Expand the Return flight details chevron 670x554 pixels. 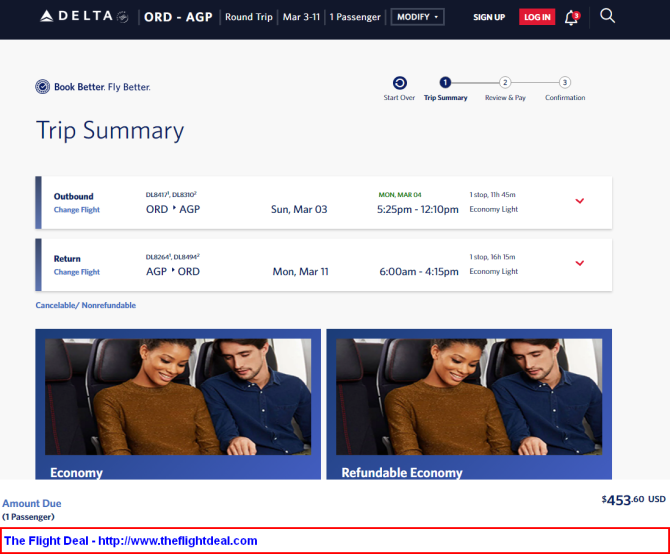pos(579,263)
